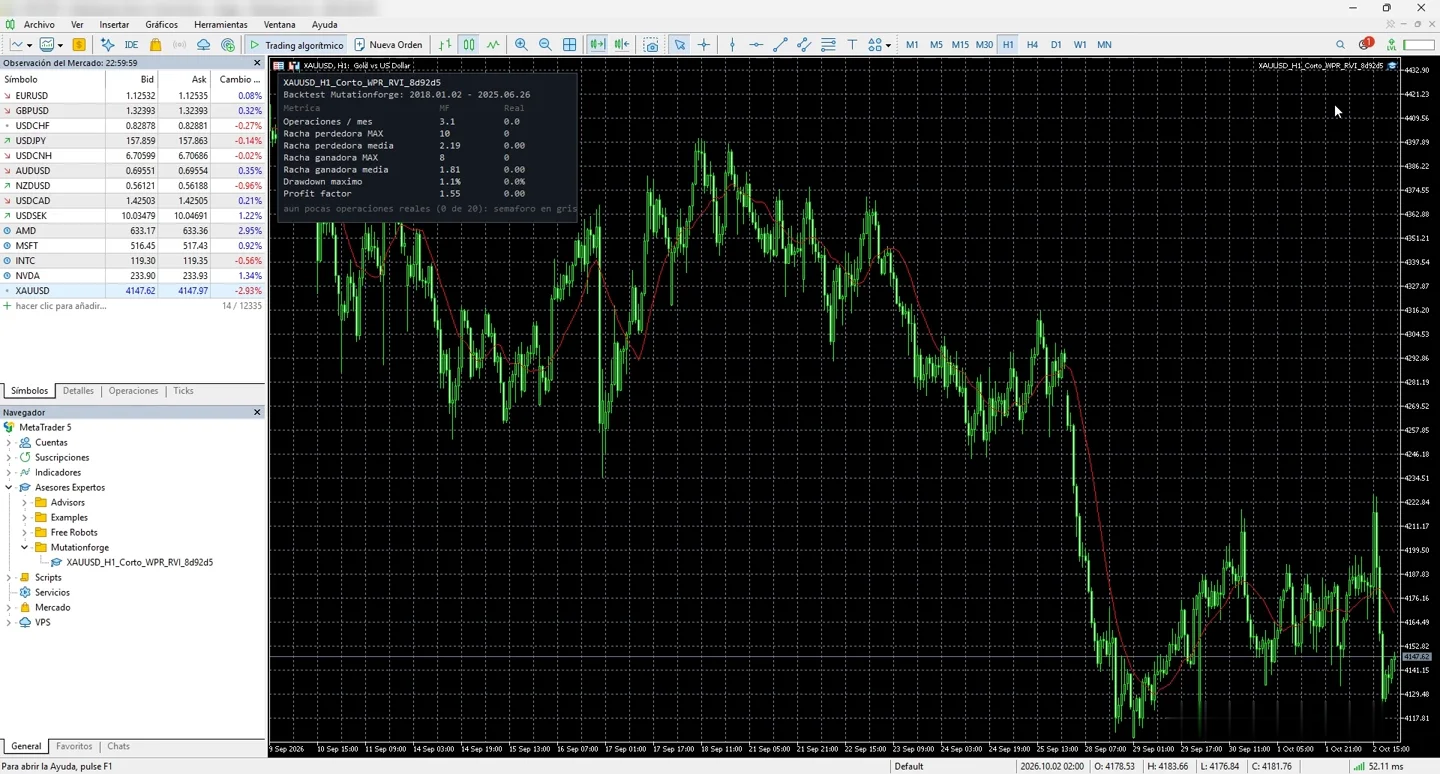Select the crosshair tool
1440x774 pixels.
tap(704, 45)
